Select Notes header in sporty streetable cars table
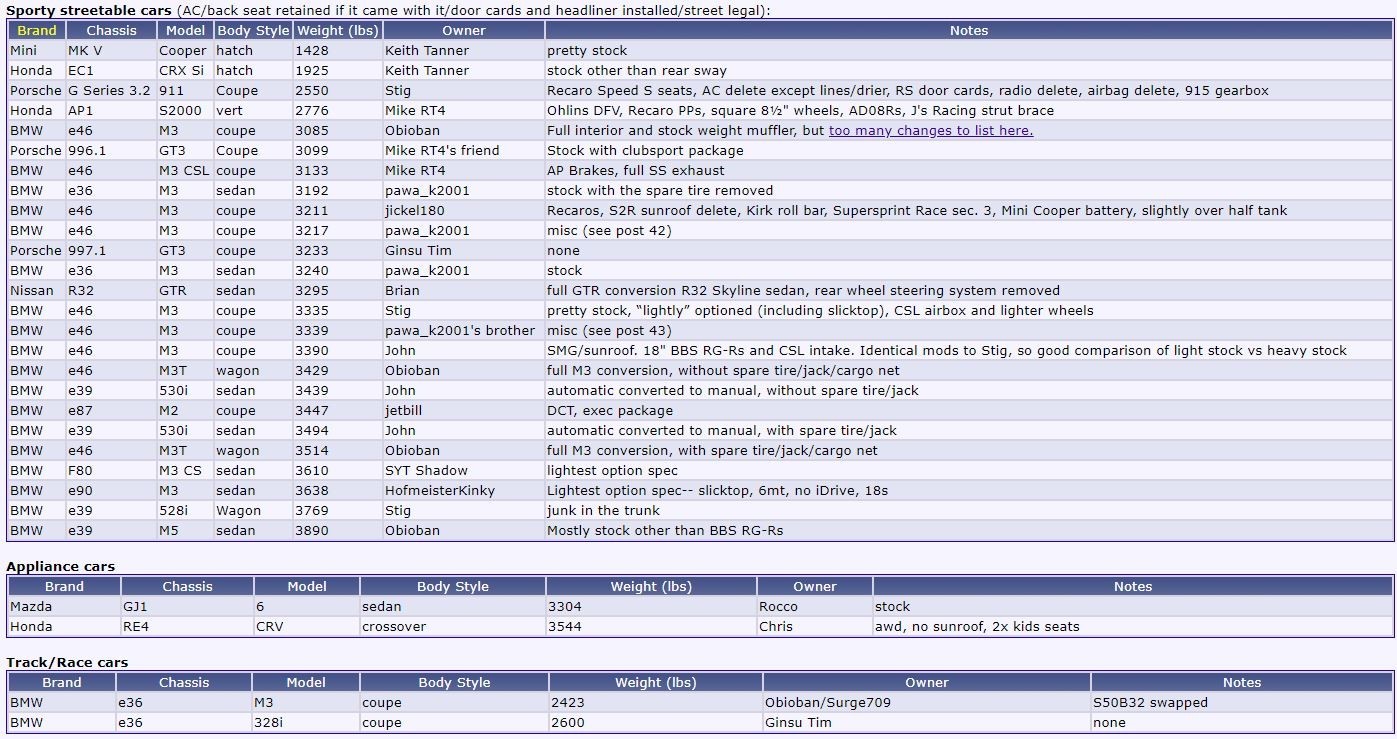Image resolution: width=1397 pixels, height=739 pixels. click(968, 31)
